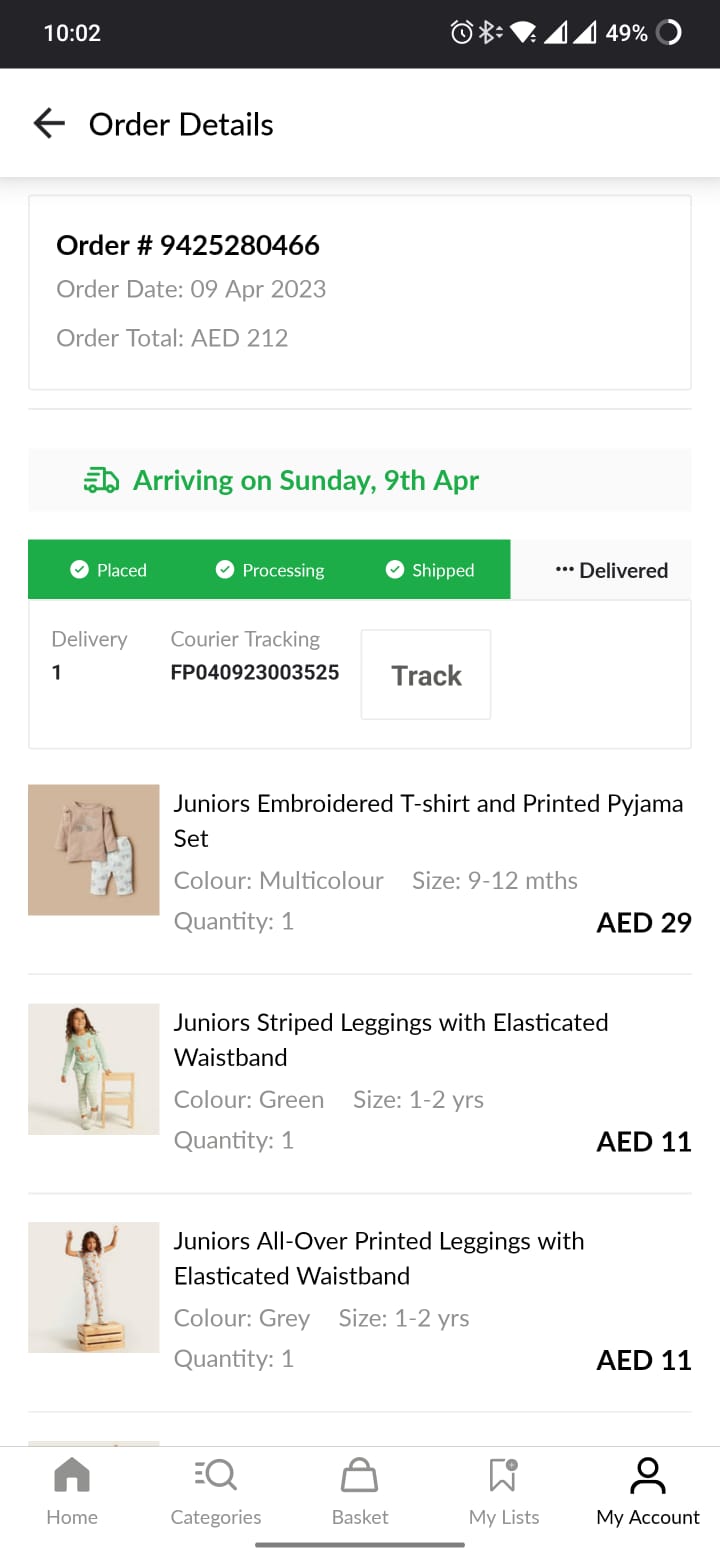
Task: Open My Account profile icon
Action: point(648,1476)
